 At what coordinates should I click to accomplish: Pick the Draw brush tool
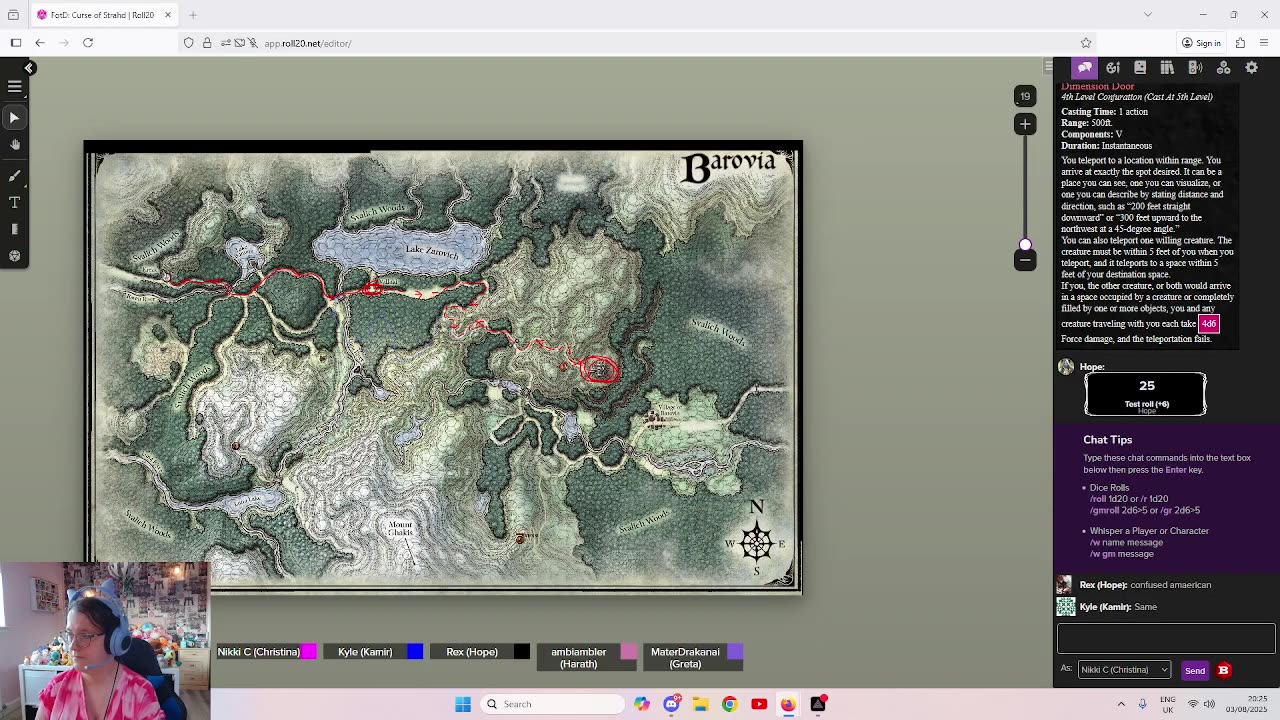tap(15, 176)
